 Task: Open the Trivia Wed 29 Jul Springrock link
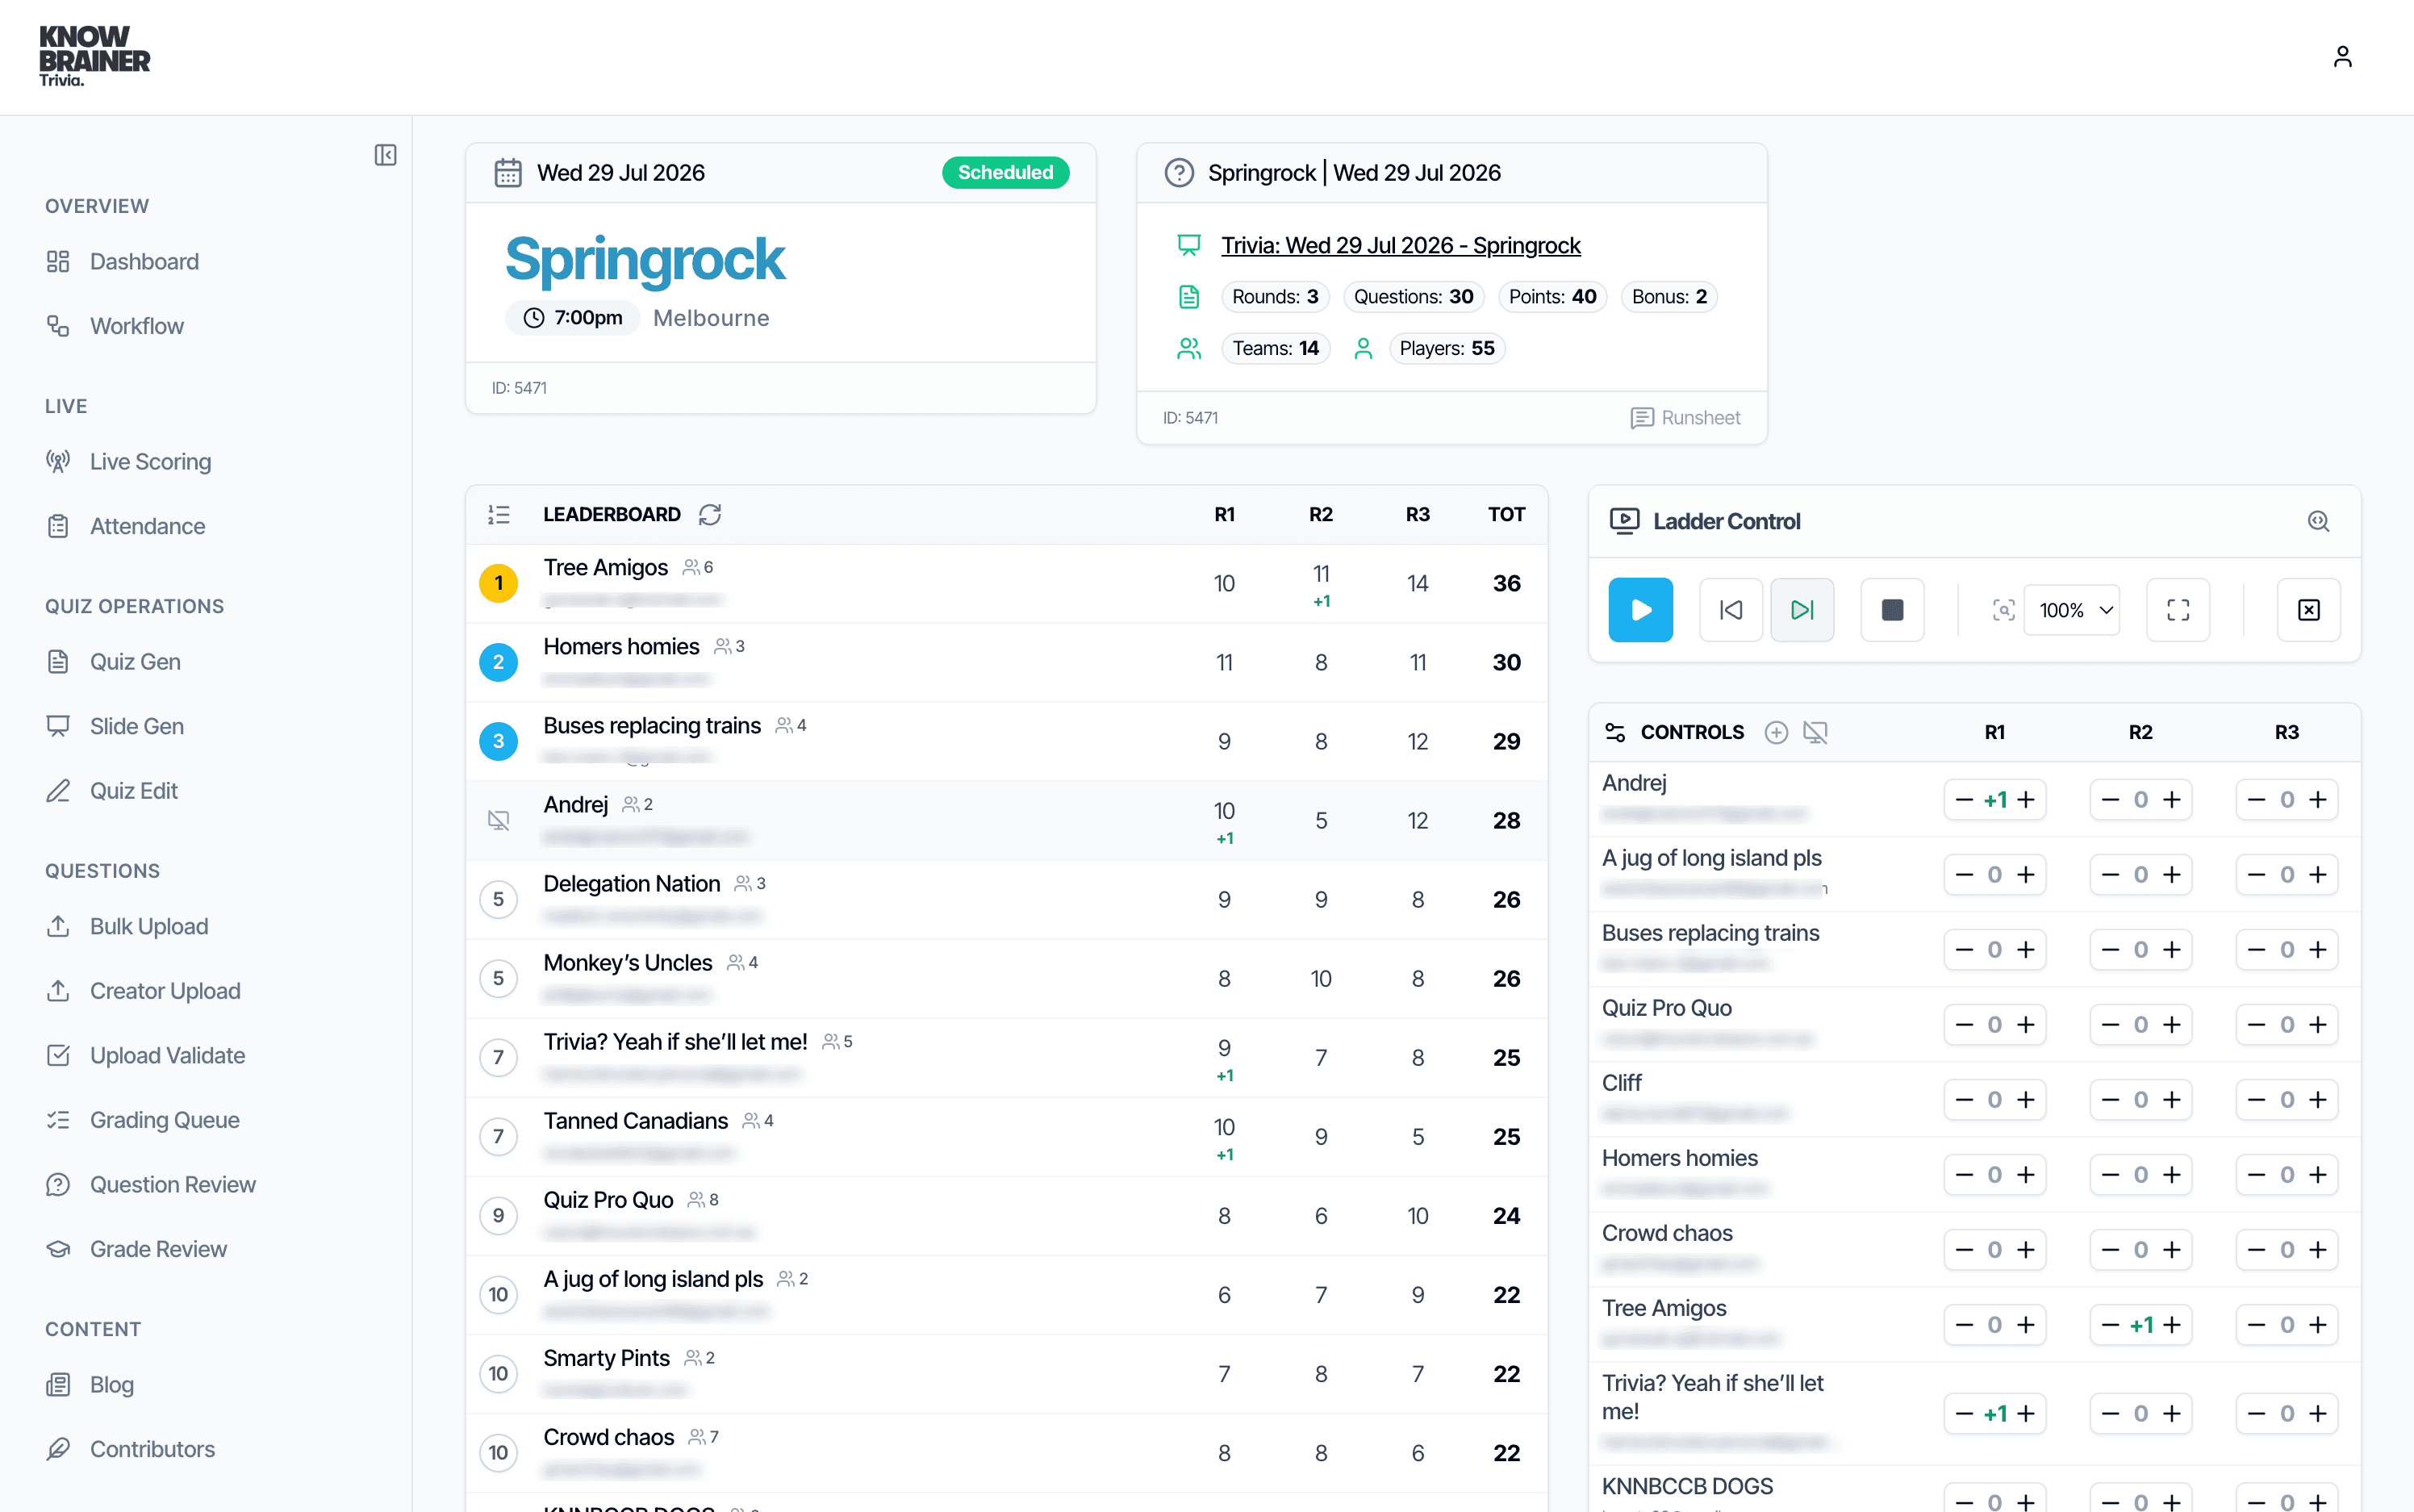coord(1400,245)
